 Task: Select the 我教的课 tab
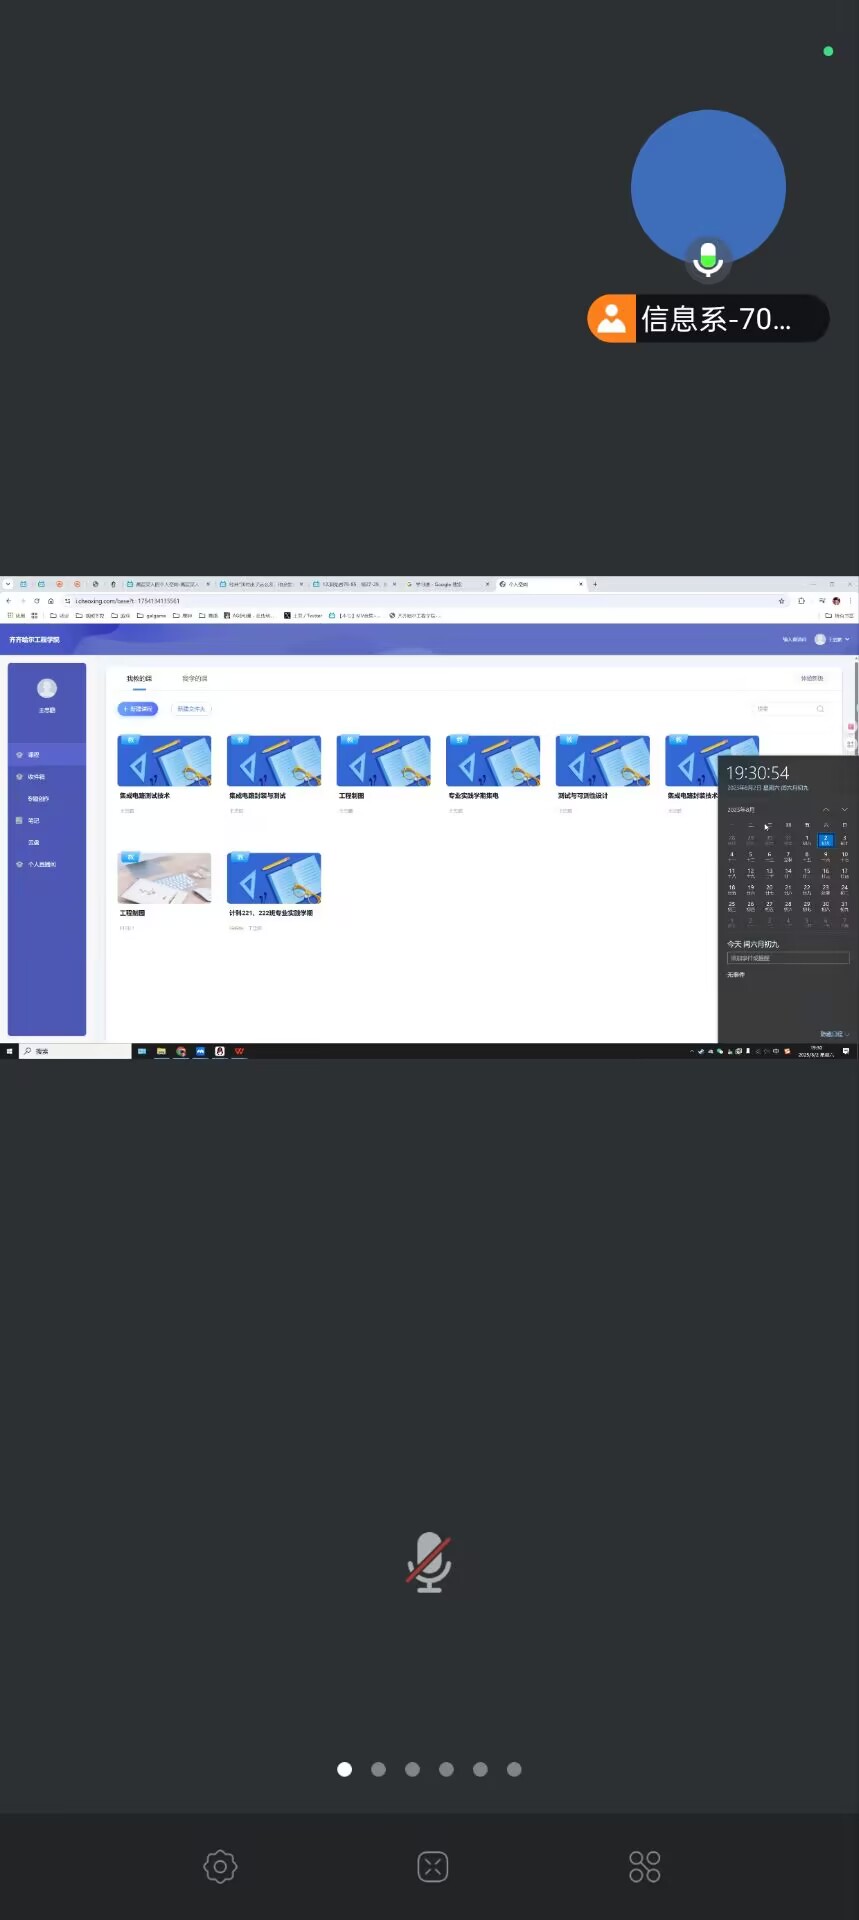tap(139, 679)
